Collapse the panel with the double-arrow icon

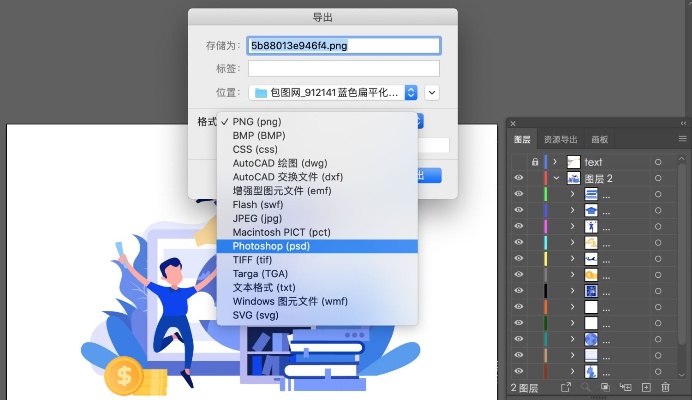tap(683, 123)
